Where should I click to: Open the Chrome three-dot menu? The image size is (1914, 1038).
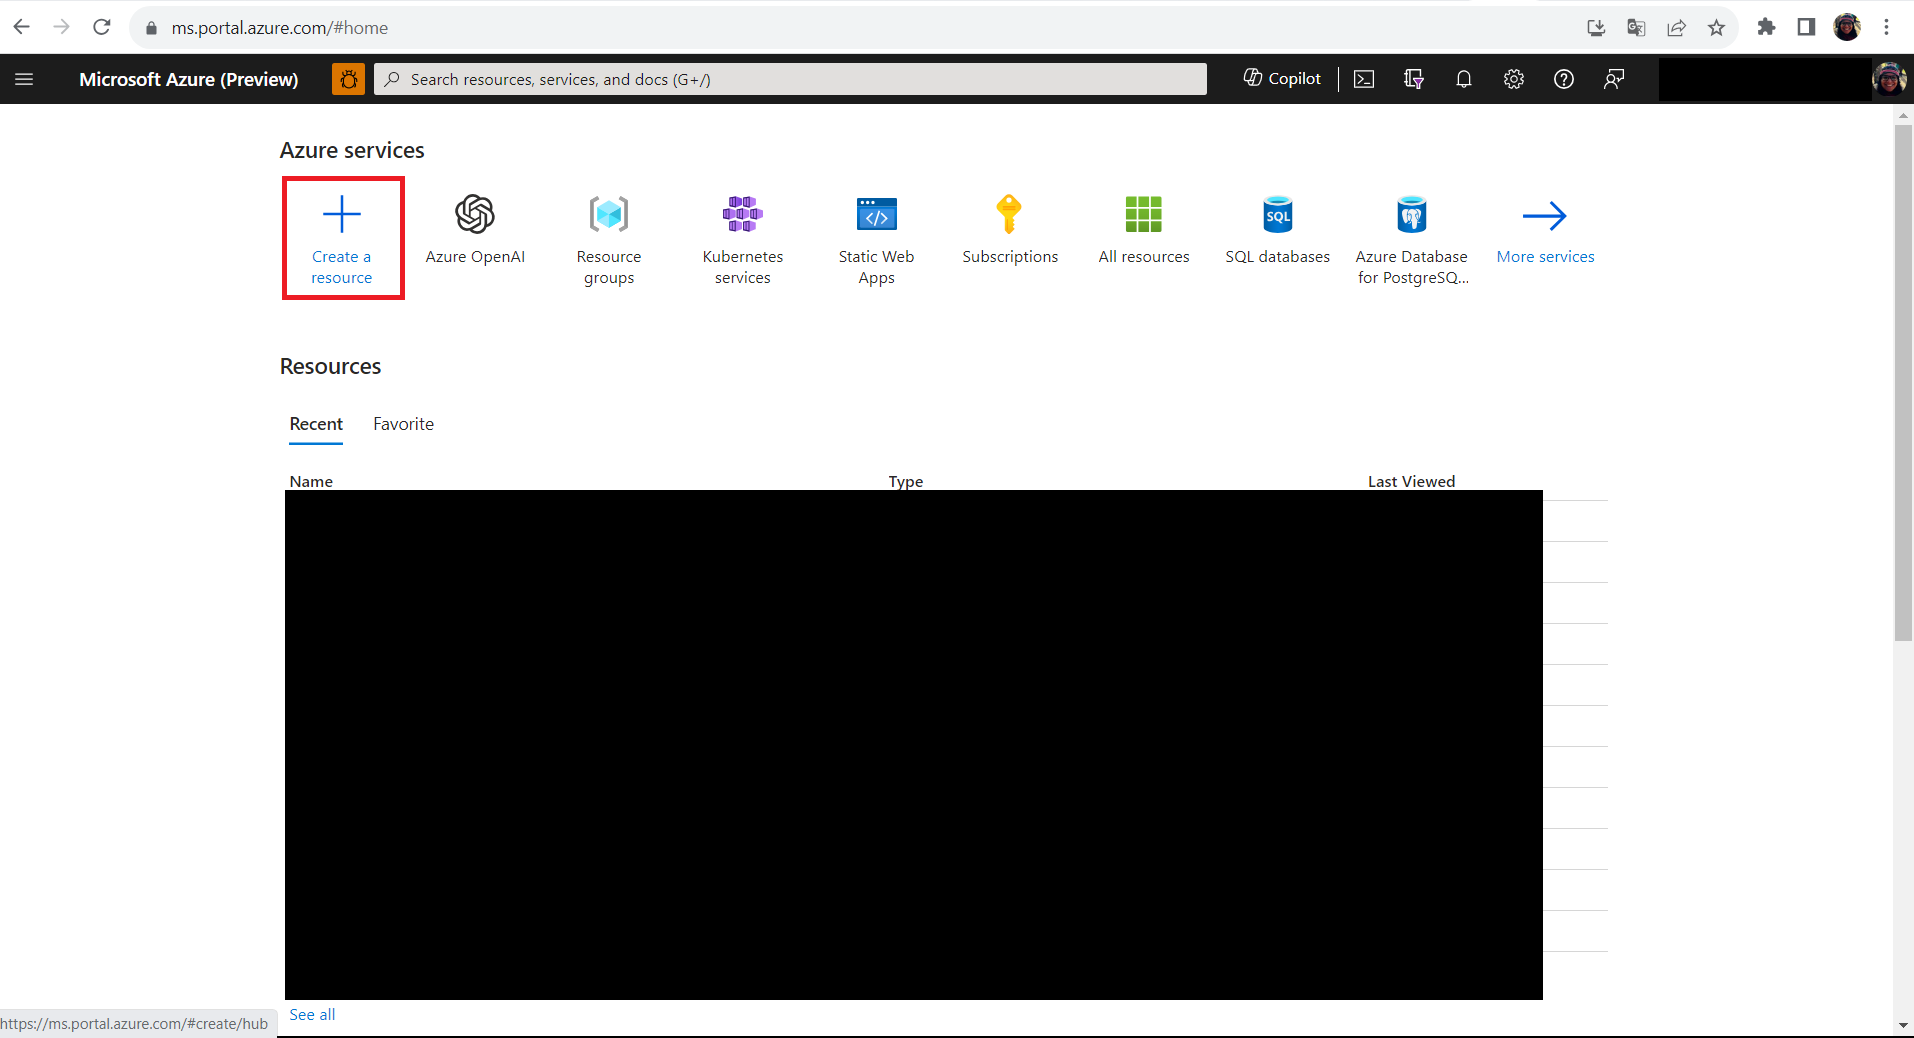[1886, 27]
